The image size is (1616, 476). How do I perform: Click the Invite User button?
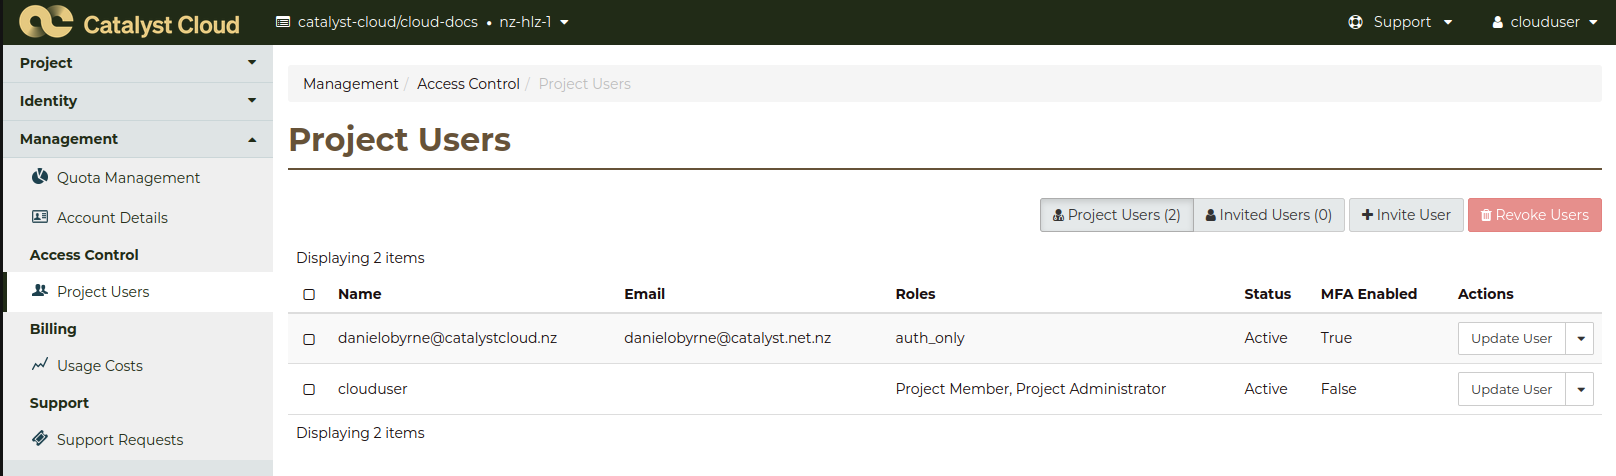click(x=1406, y=215)
